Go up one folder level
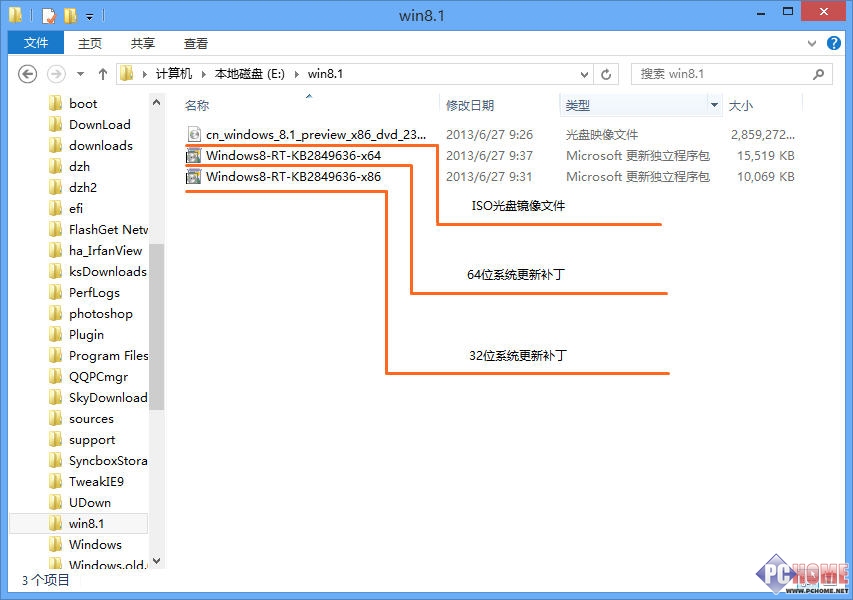The image size is (853, 600). pos(102,74)
